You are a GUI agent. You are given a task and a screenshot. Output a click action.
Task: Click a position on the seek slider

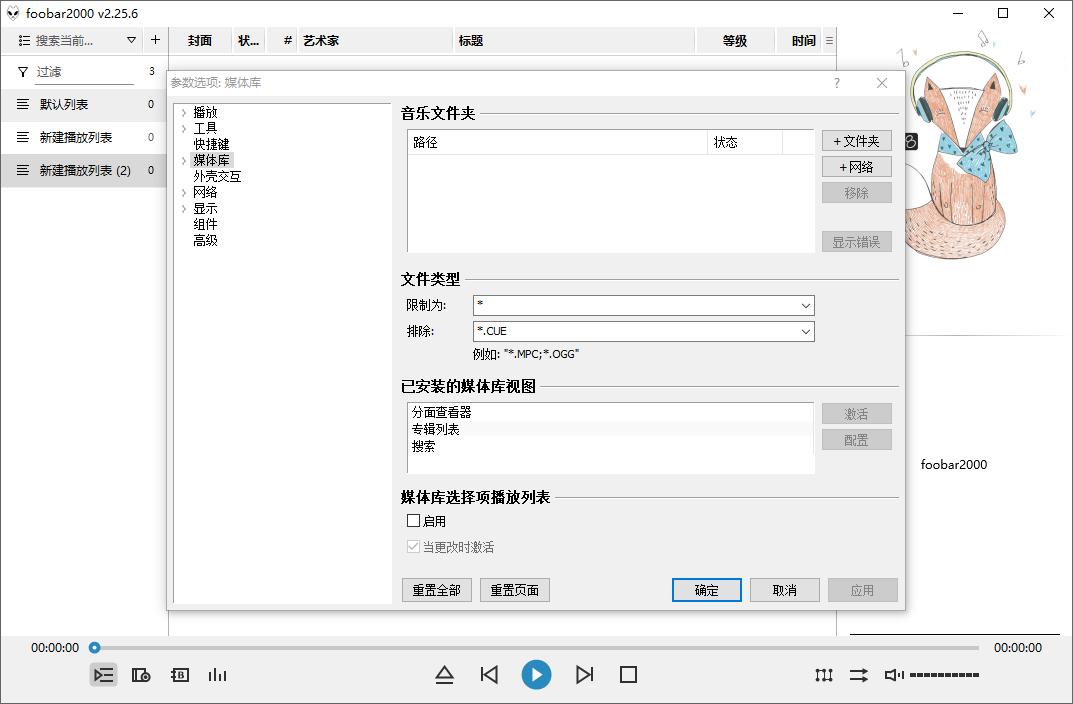500,647
